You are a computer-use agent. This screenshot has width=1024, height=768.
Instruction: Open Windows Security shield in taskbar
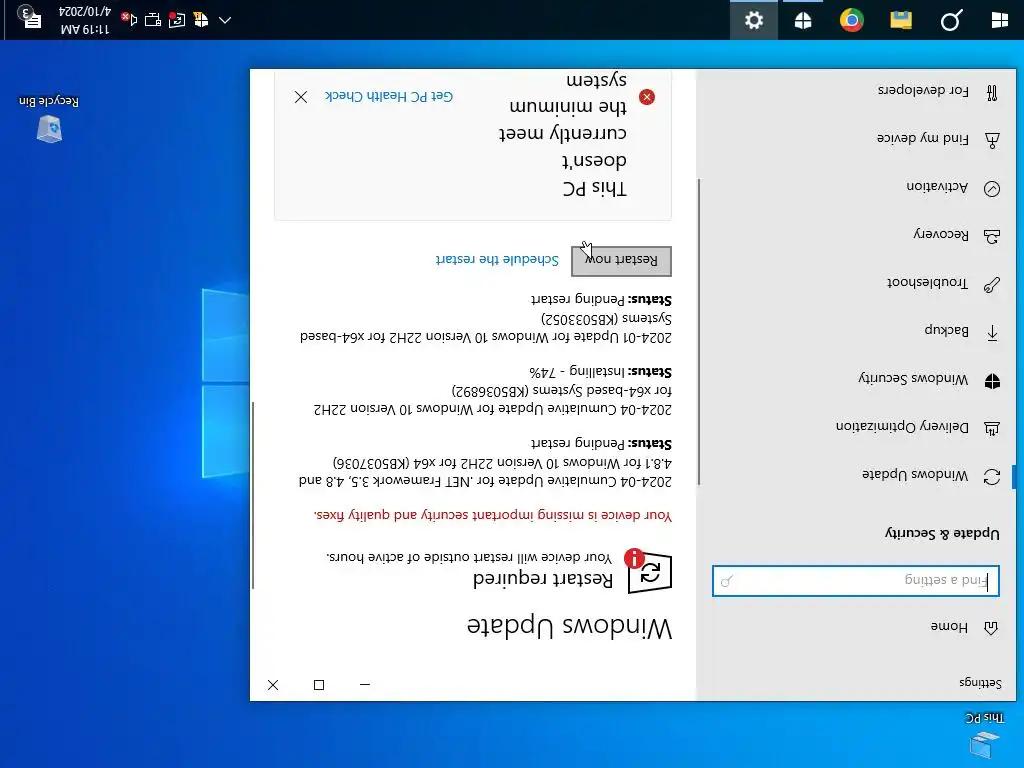click(x=803, y=20)
